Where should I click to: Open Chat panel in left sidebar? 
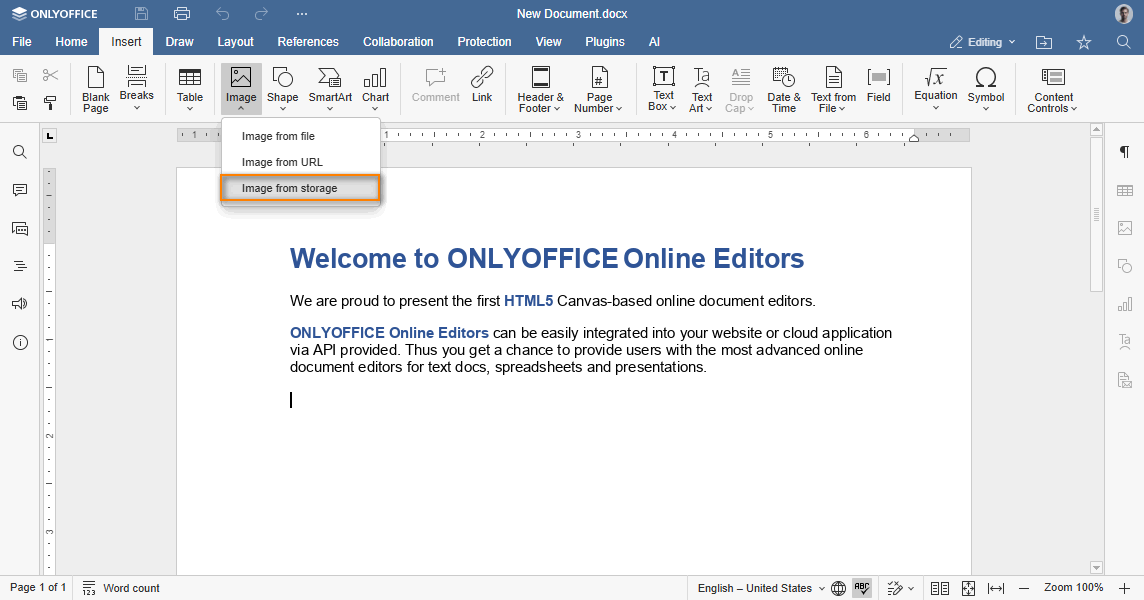coord(20,228)
